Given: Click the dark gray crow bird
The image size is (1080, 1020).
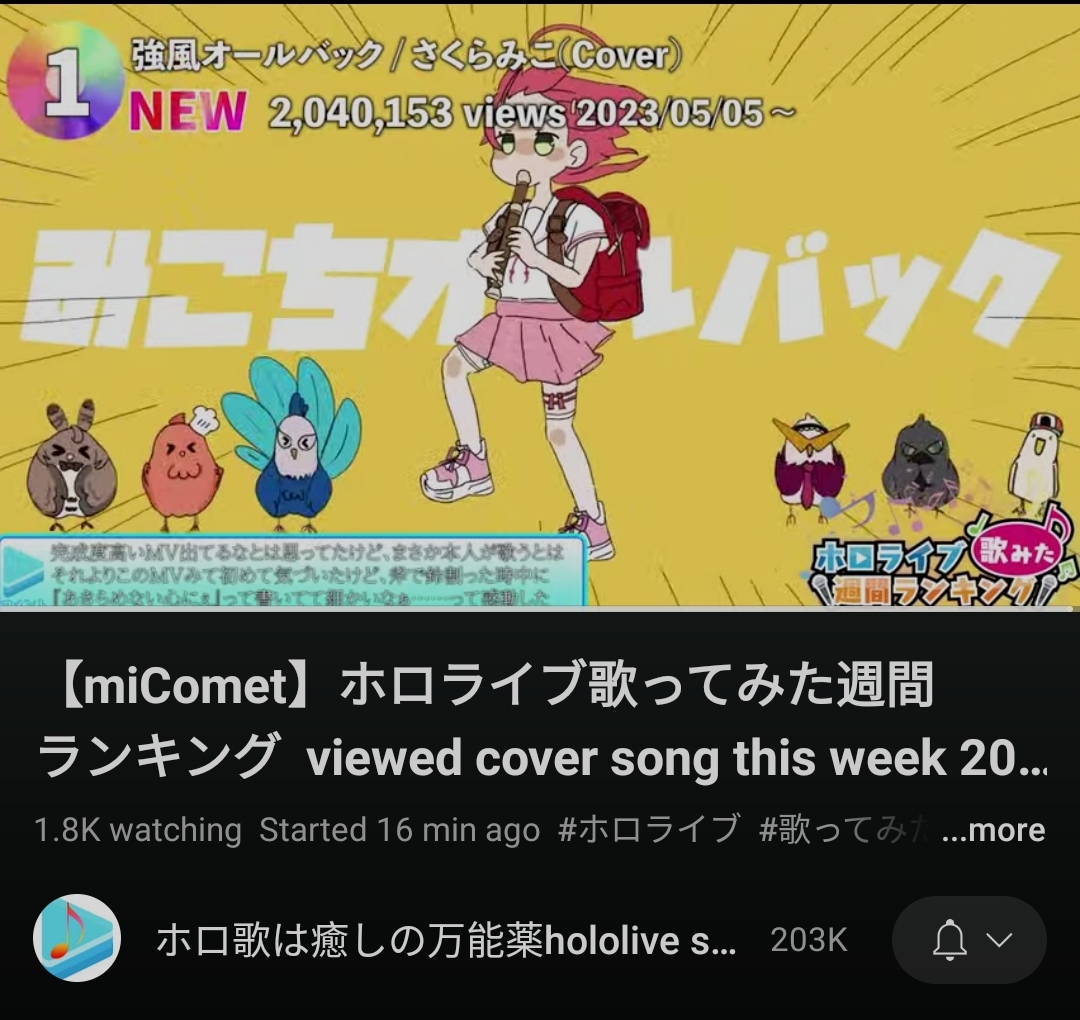Looking at the screenshot, I should point(920,461).
